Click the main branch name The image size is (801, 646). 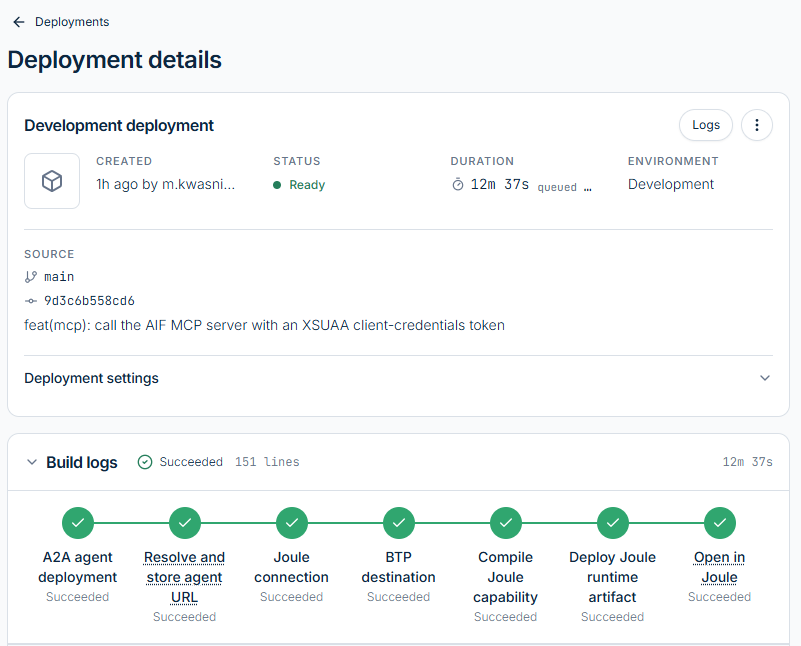pyautogui.click(x=59, y=277)
